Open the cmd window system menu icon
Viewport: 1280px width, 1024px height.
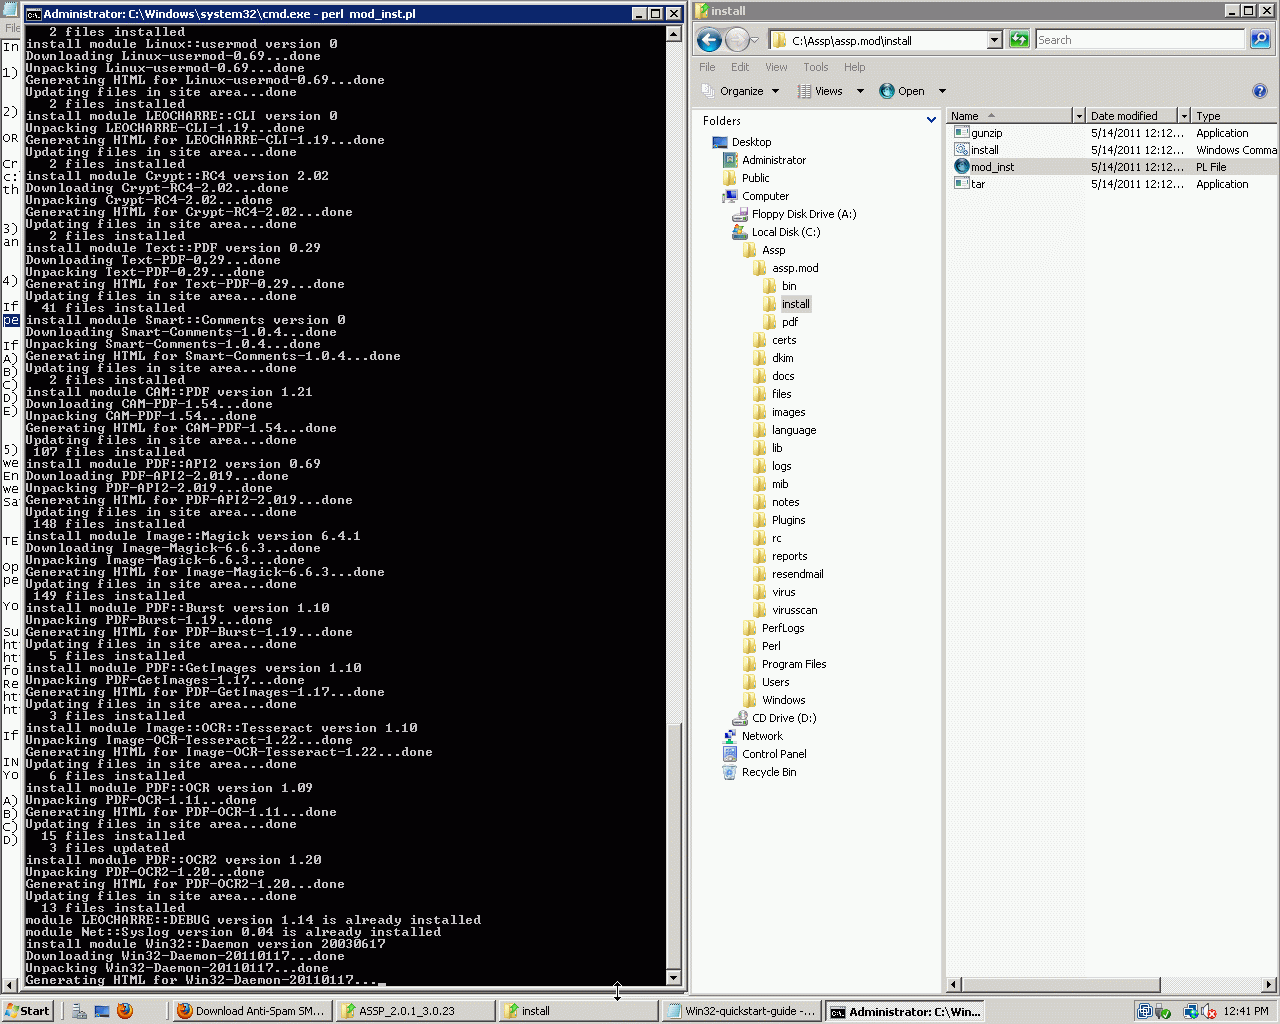tap(33, 14)
